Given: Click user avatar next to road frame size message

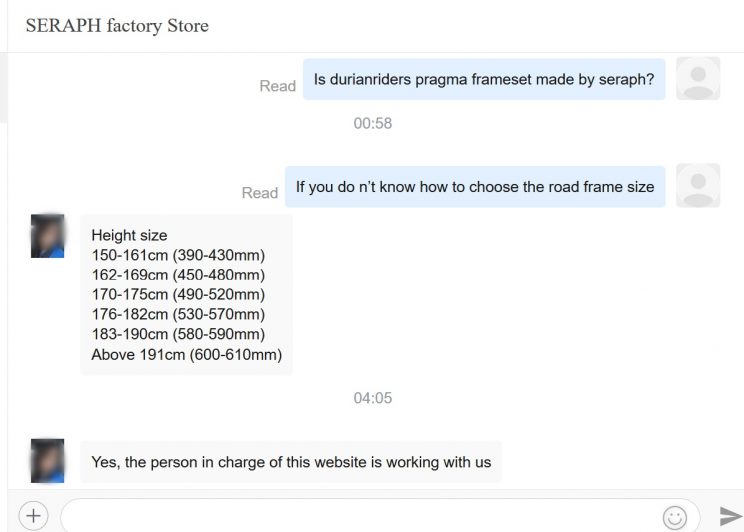Looking at the screenshot, I should pos(698,186).
